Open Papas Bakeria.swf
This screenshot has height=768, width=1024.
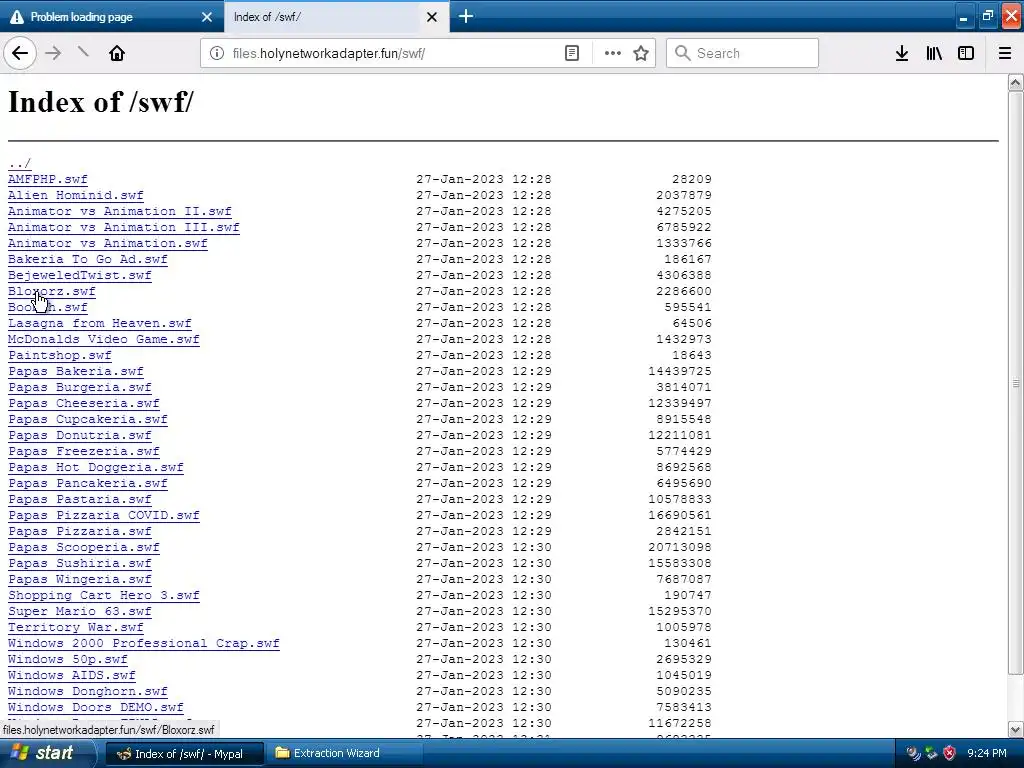click(x=76, y=371)
